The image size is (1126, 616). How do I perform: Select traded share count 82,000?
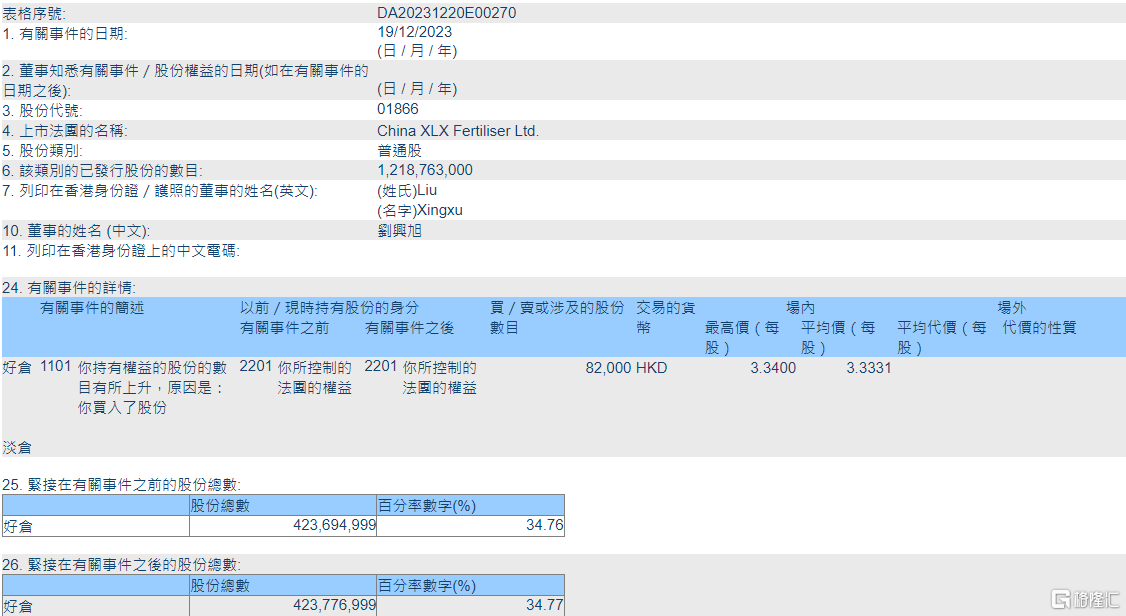(608, 368)
